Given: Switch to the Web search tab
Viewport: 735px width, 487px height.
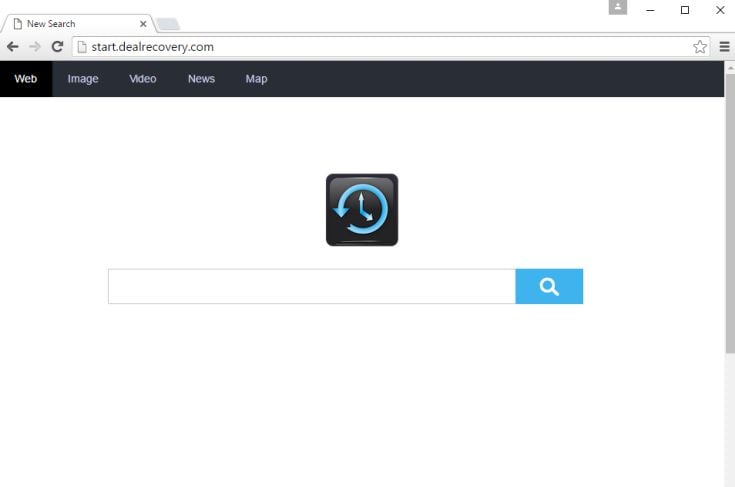Looking at the screenshot, I should tap(26, 79).
